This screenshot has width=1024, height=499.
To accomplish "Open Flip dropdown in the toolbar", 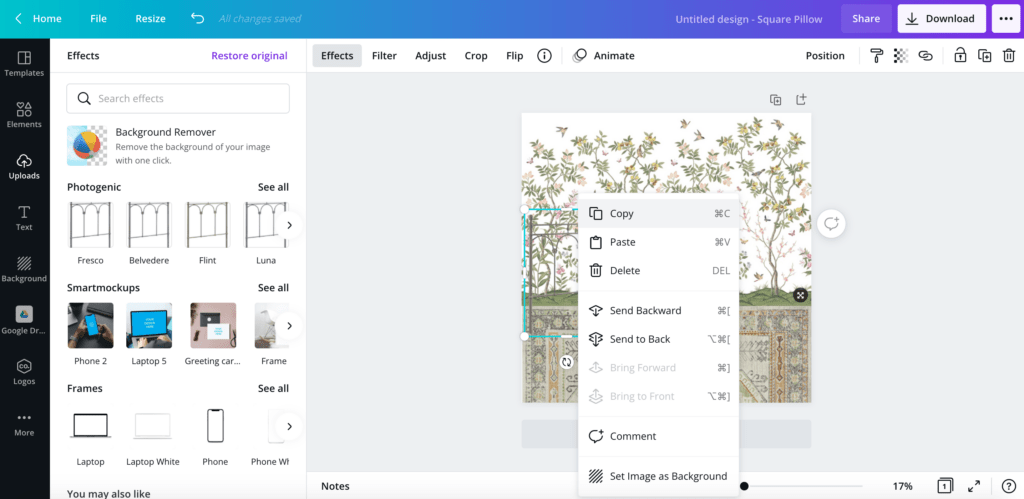I will point(515,56).
